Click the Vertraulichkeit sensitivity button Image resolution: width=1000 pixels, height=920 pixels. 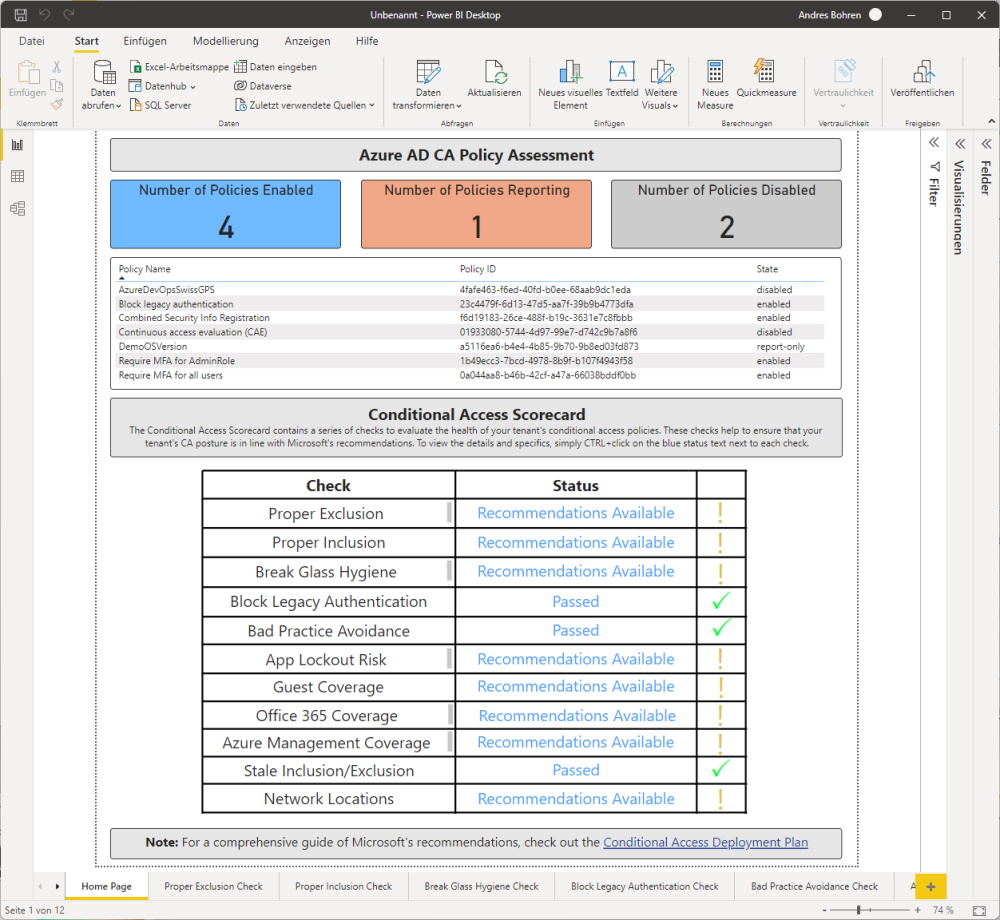coord(843,85)
